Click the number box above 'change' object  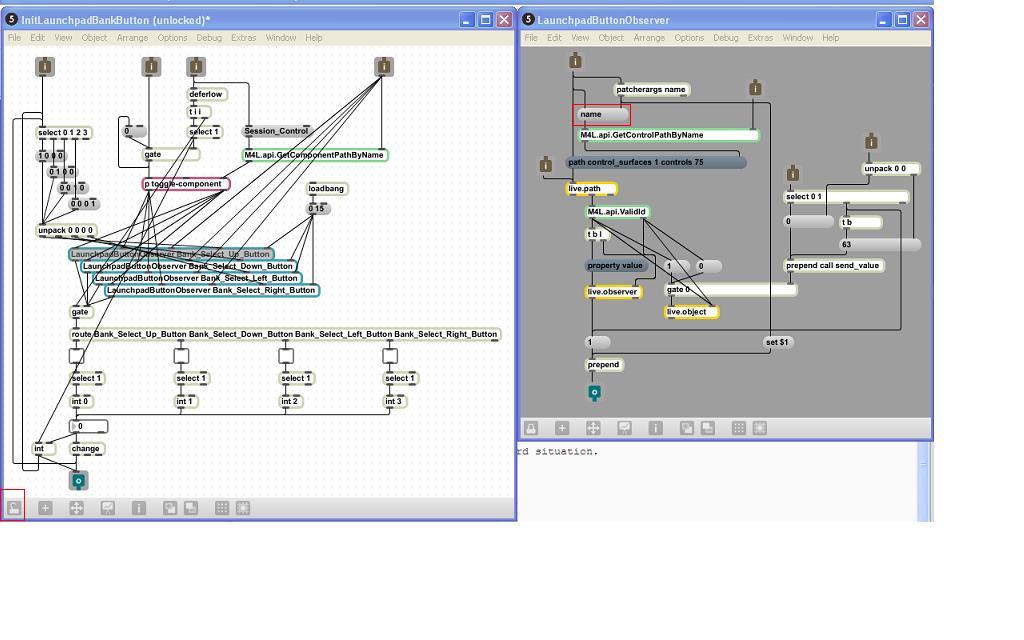(x=88, y=426)
